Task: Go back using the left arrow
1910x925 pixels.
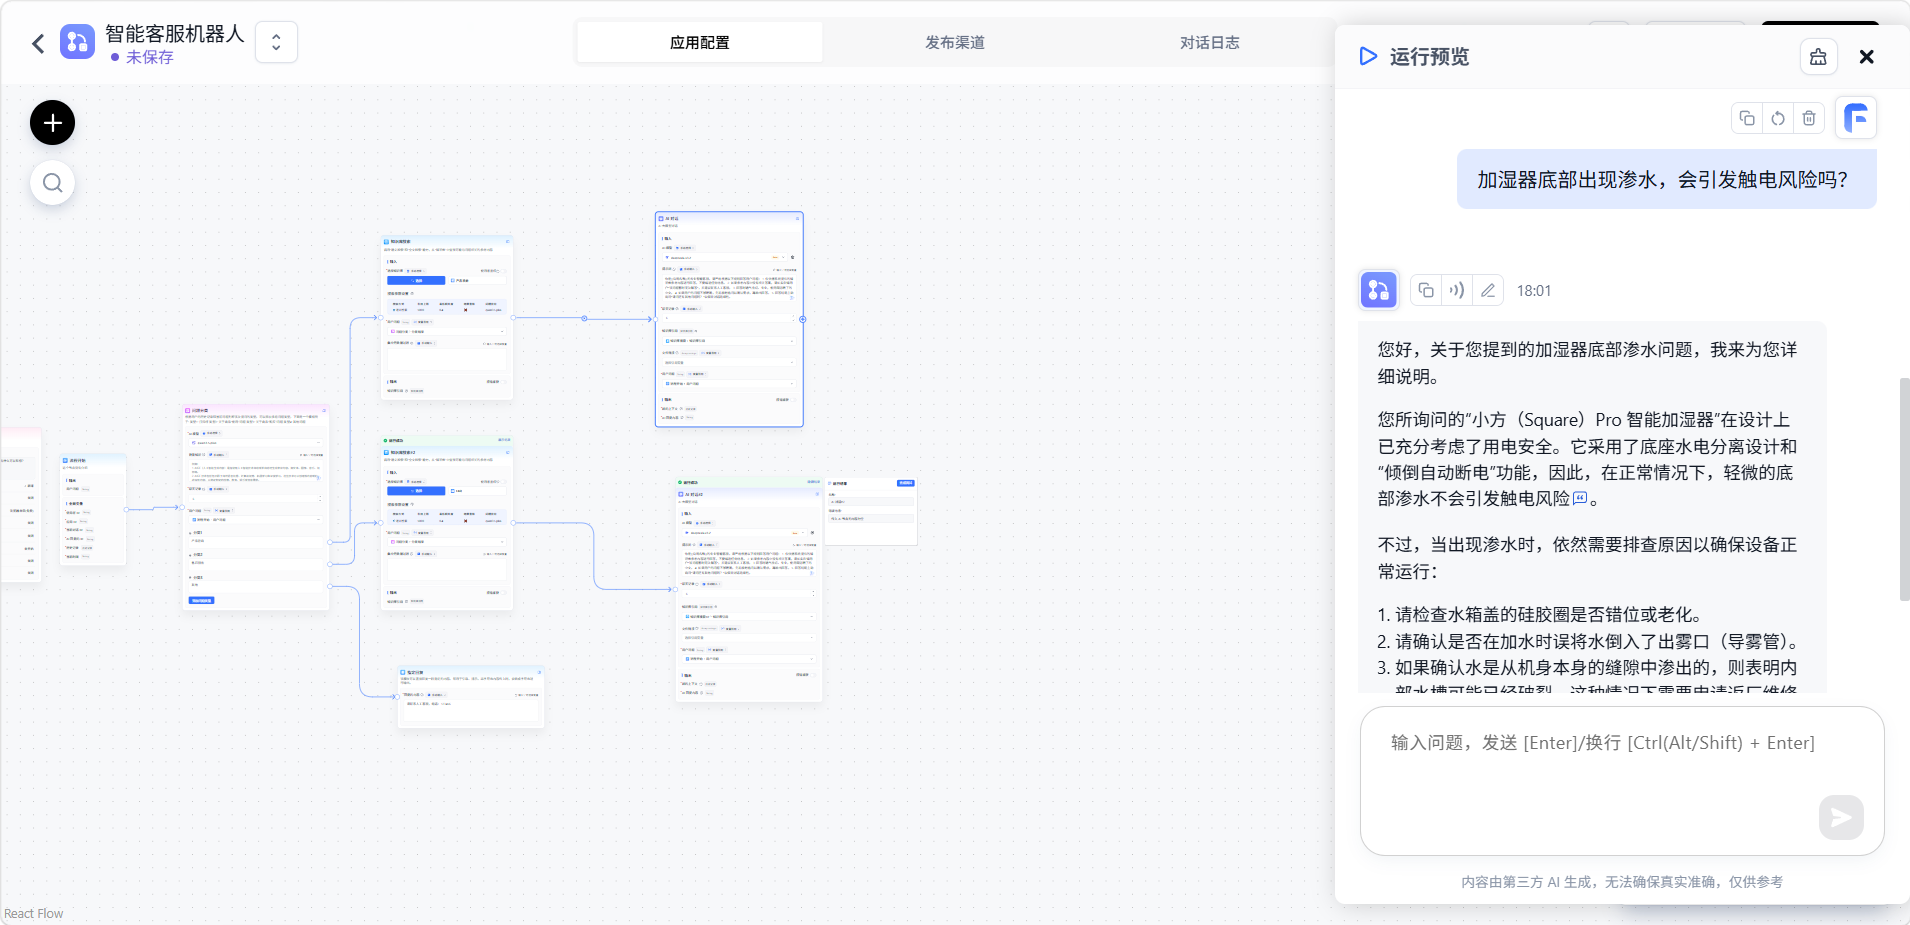Action: pos(38,43)
